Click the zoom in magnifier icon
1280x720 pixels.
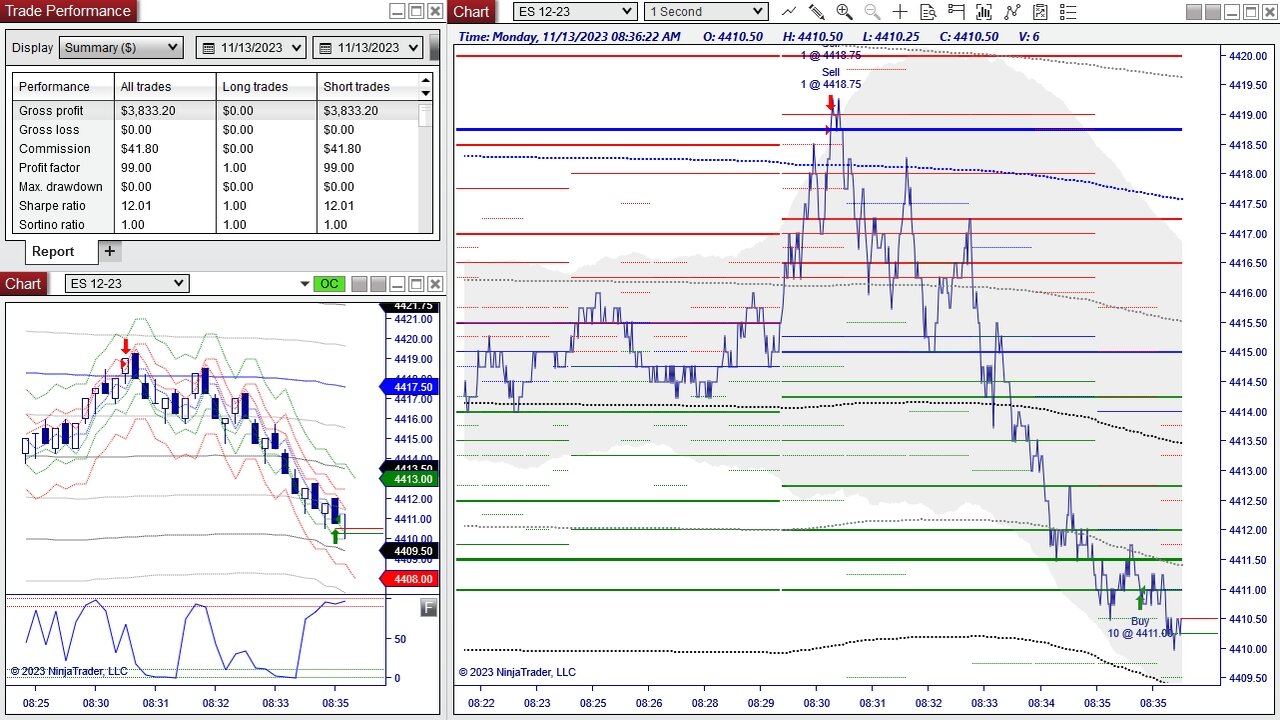click(844, 12)
